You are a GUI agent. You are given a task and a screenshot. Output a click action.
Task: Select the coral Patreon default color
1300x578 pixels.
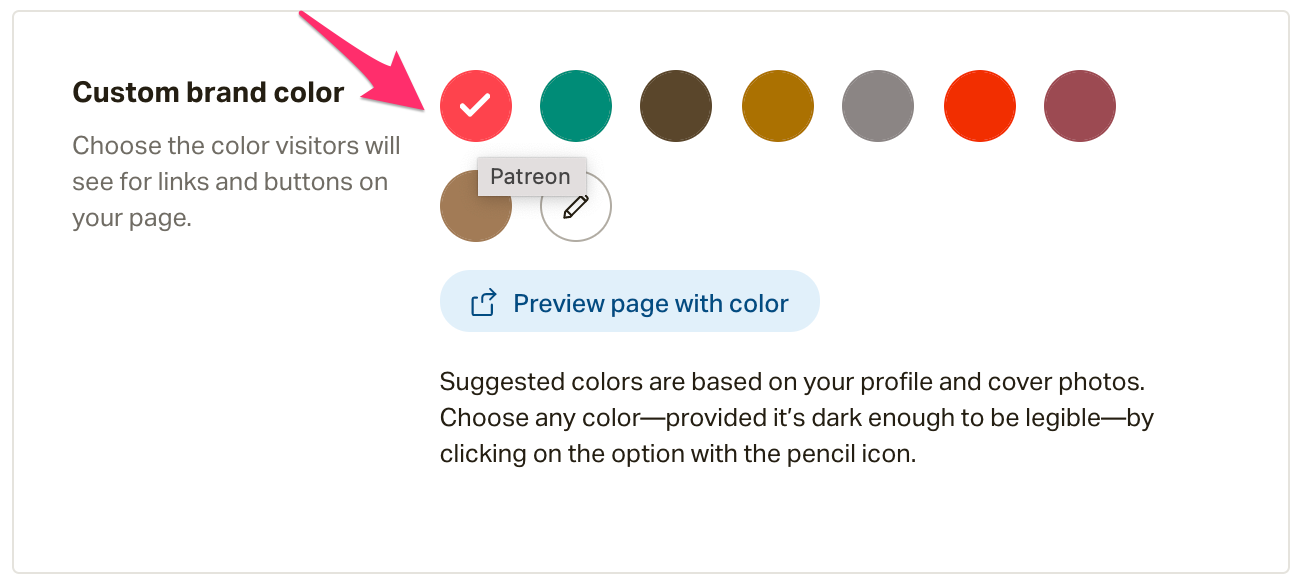[476, 105]
